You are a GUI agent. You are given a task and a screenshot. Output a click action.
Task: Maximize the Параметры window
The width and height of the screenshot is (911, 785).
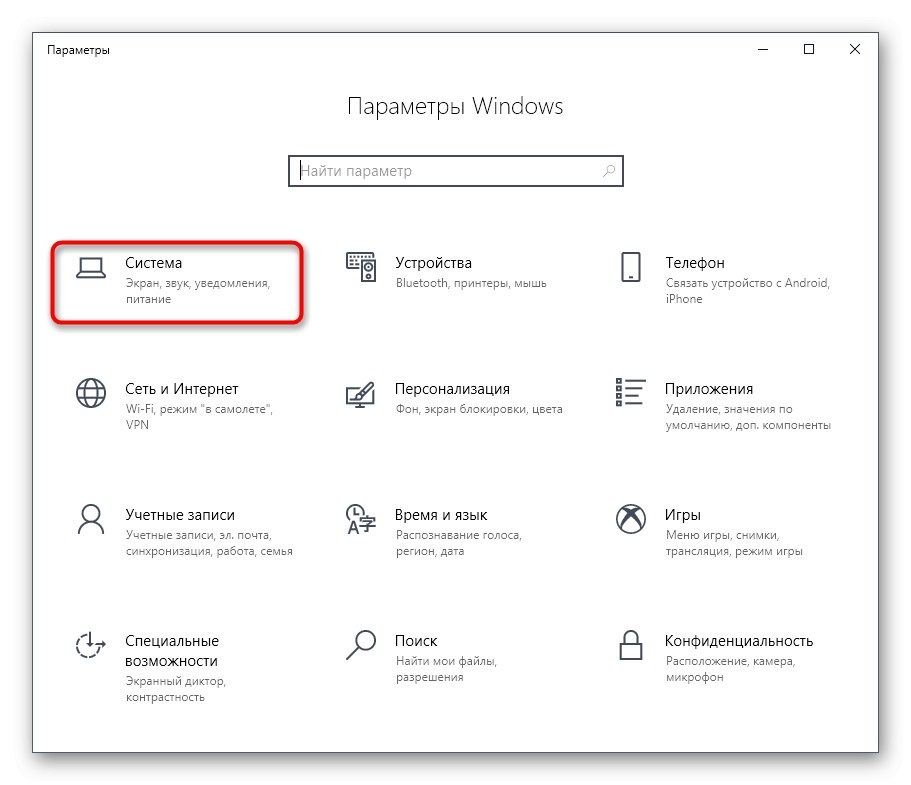coord(809,49)
